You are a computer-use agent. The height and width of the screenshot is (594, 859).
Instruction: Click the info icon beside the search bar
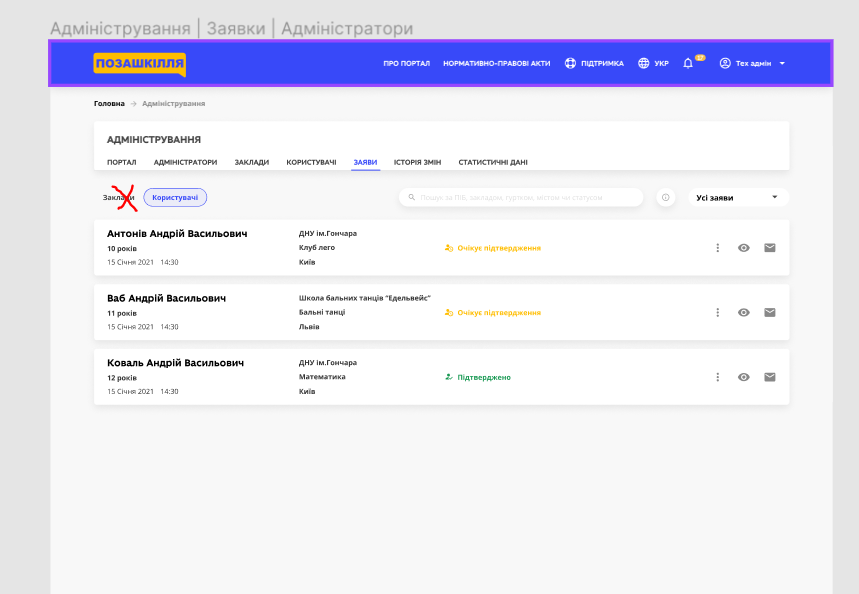[x=664, y=196]
